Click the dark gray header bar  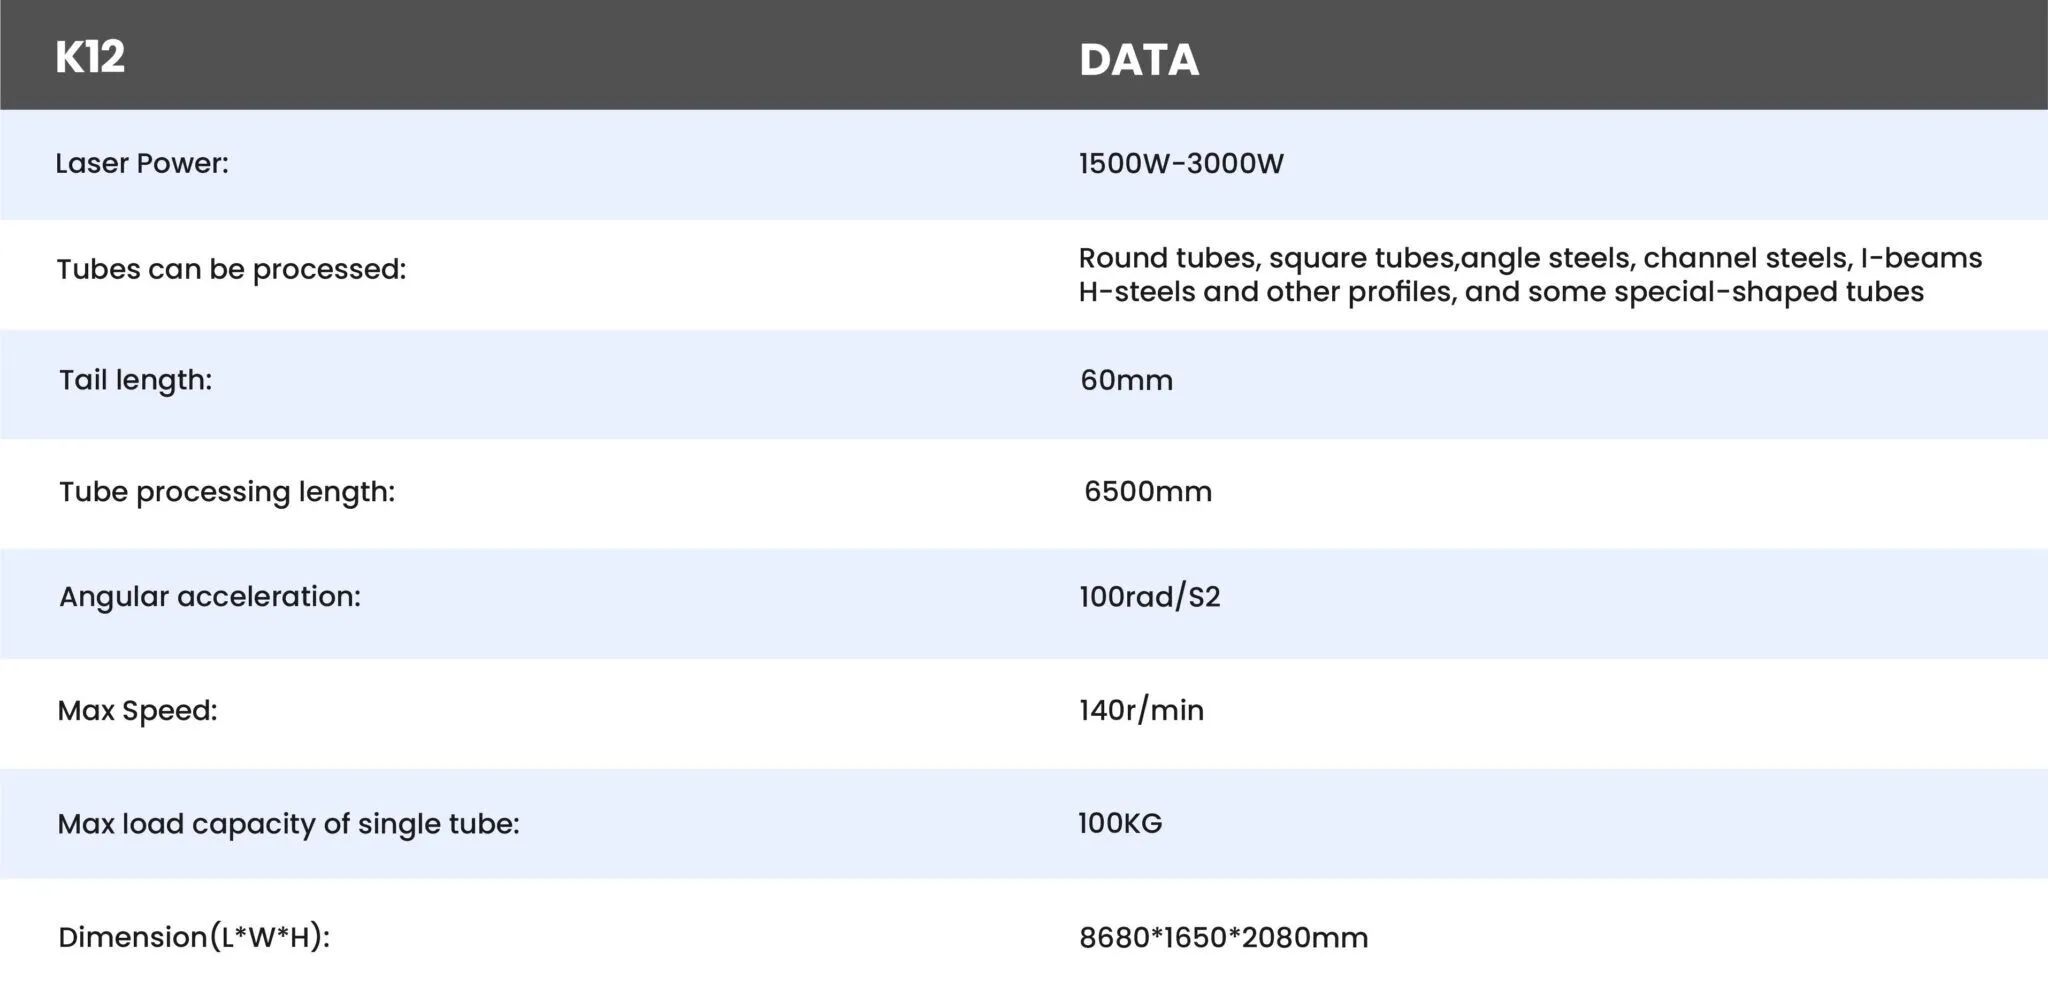[x=1024, y=55]
